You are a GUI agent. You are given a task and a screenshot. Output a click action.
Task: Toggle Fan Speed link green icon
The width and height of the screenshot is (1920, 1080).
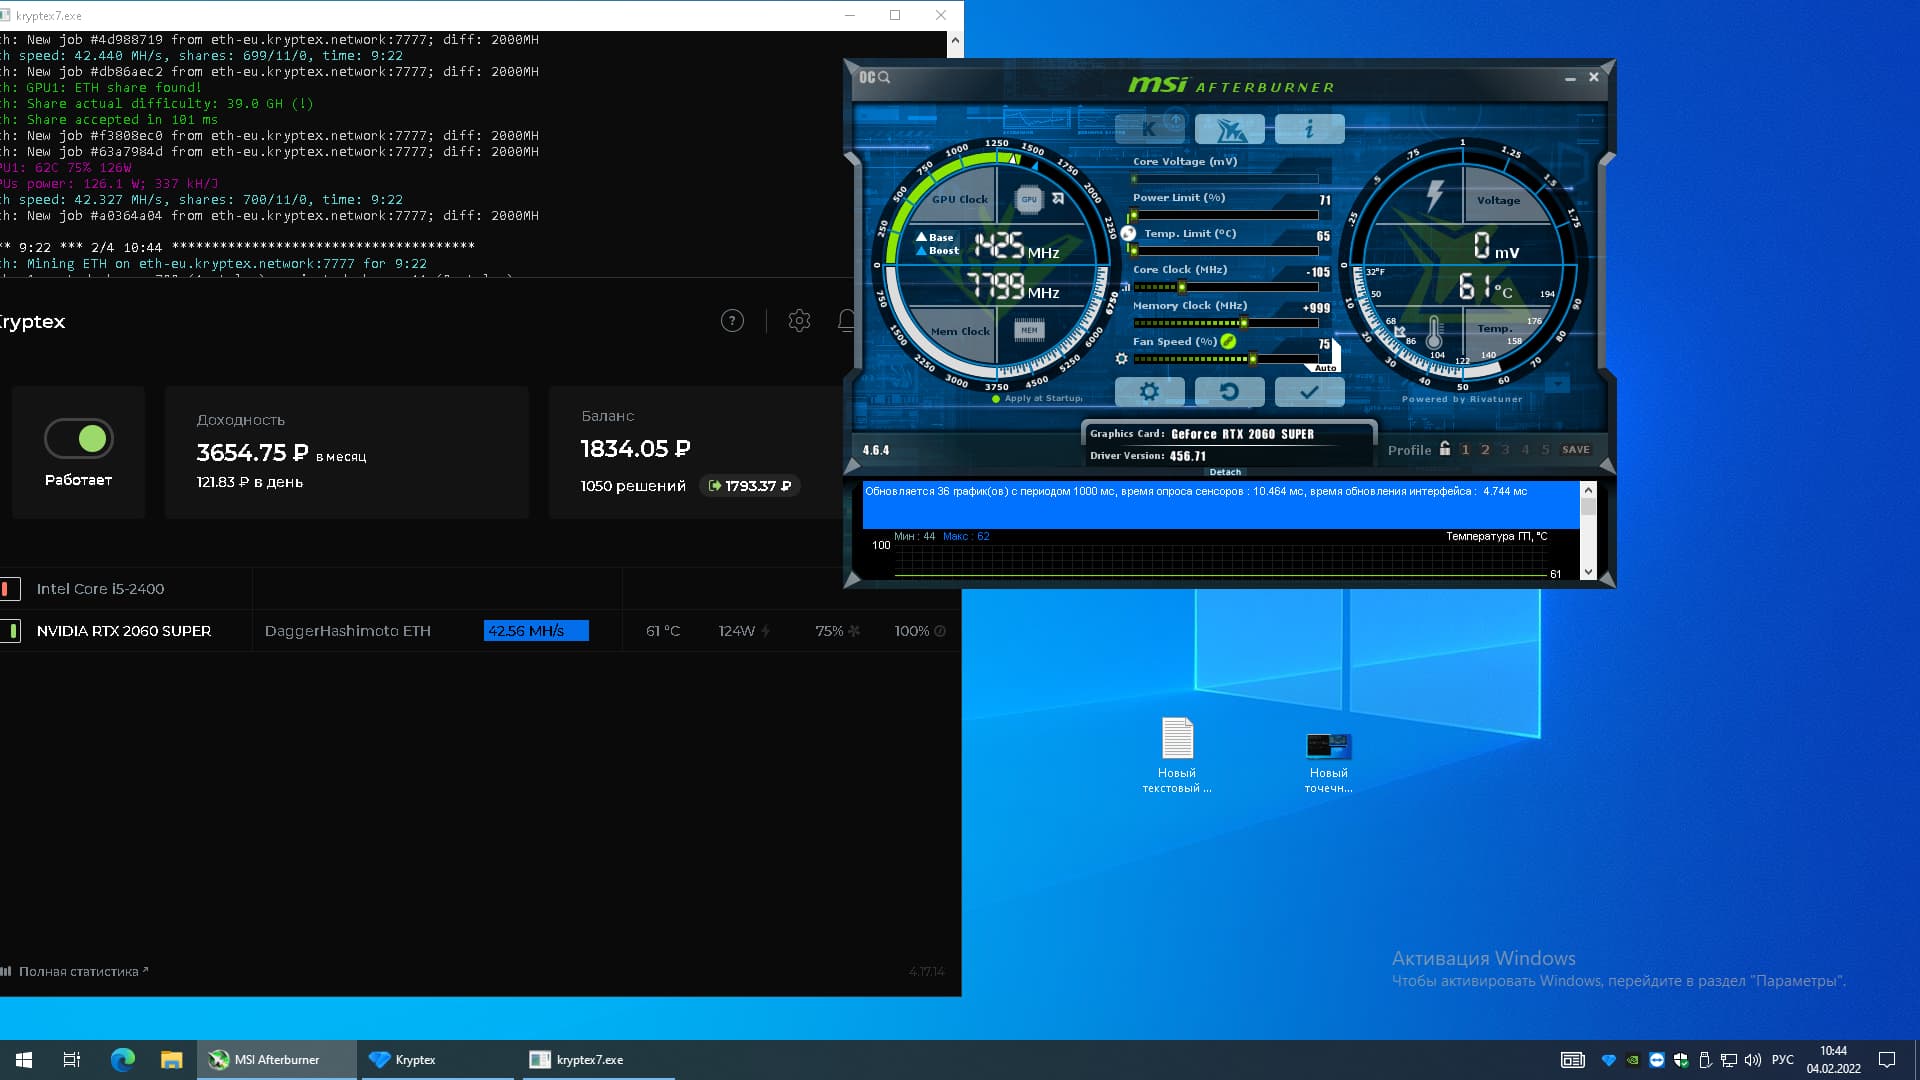[x=1228, y=341]
